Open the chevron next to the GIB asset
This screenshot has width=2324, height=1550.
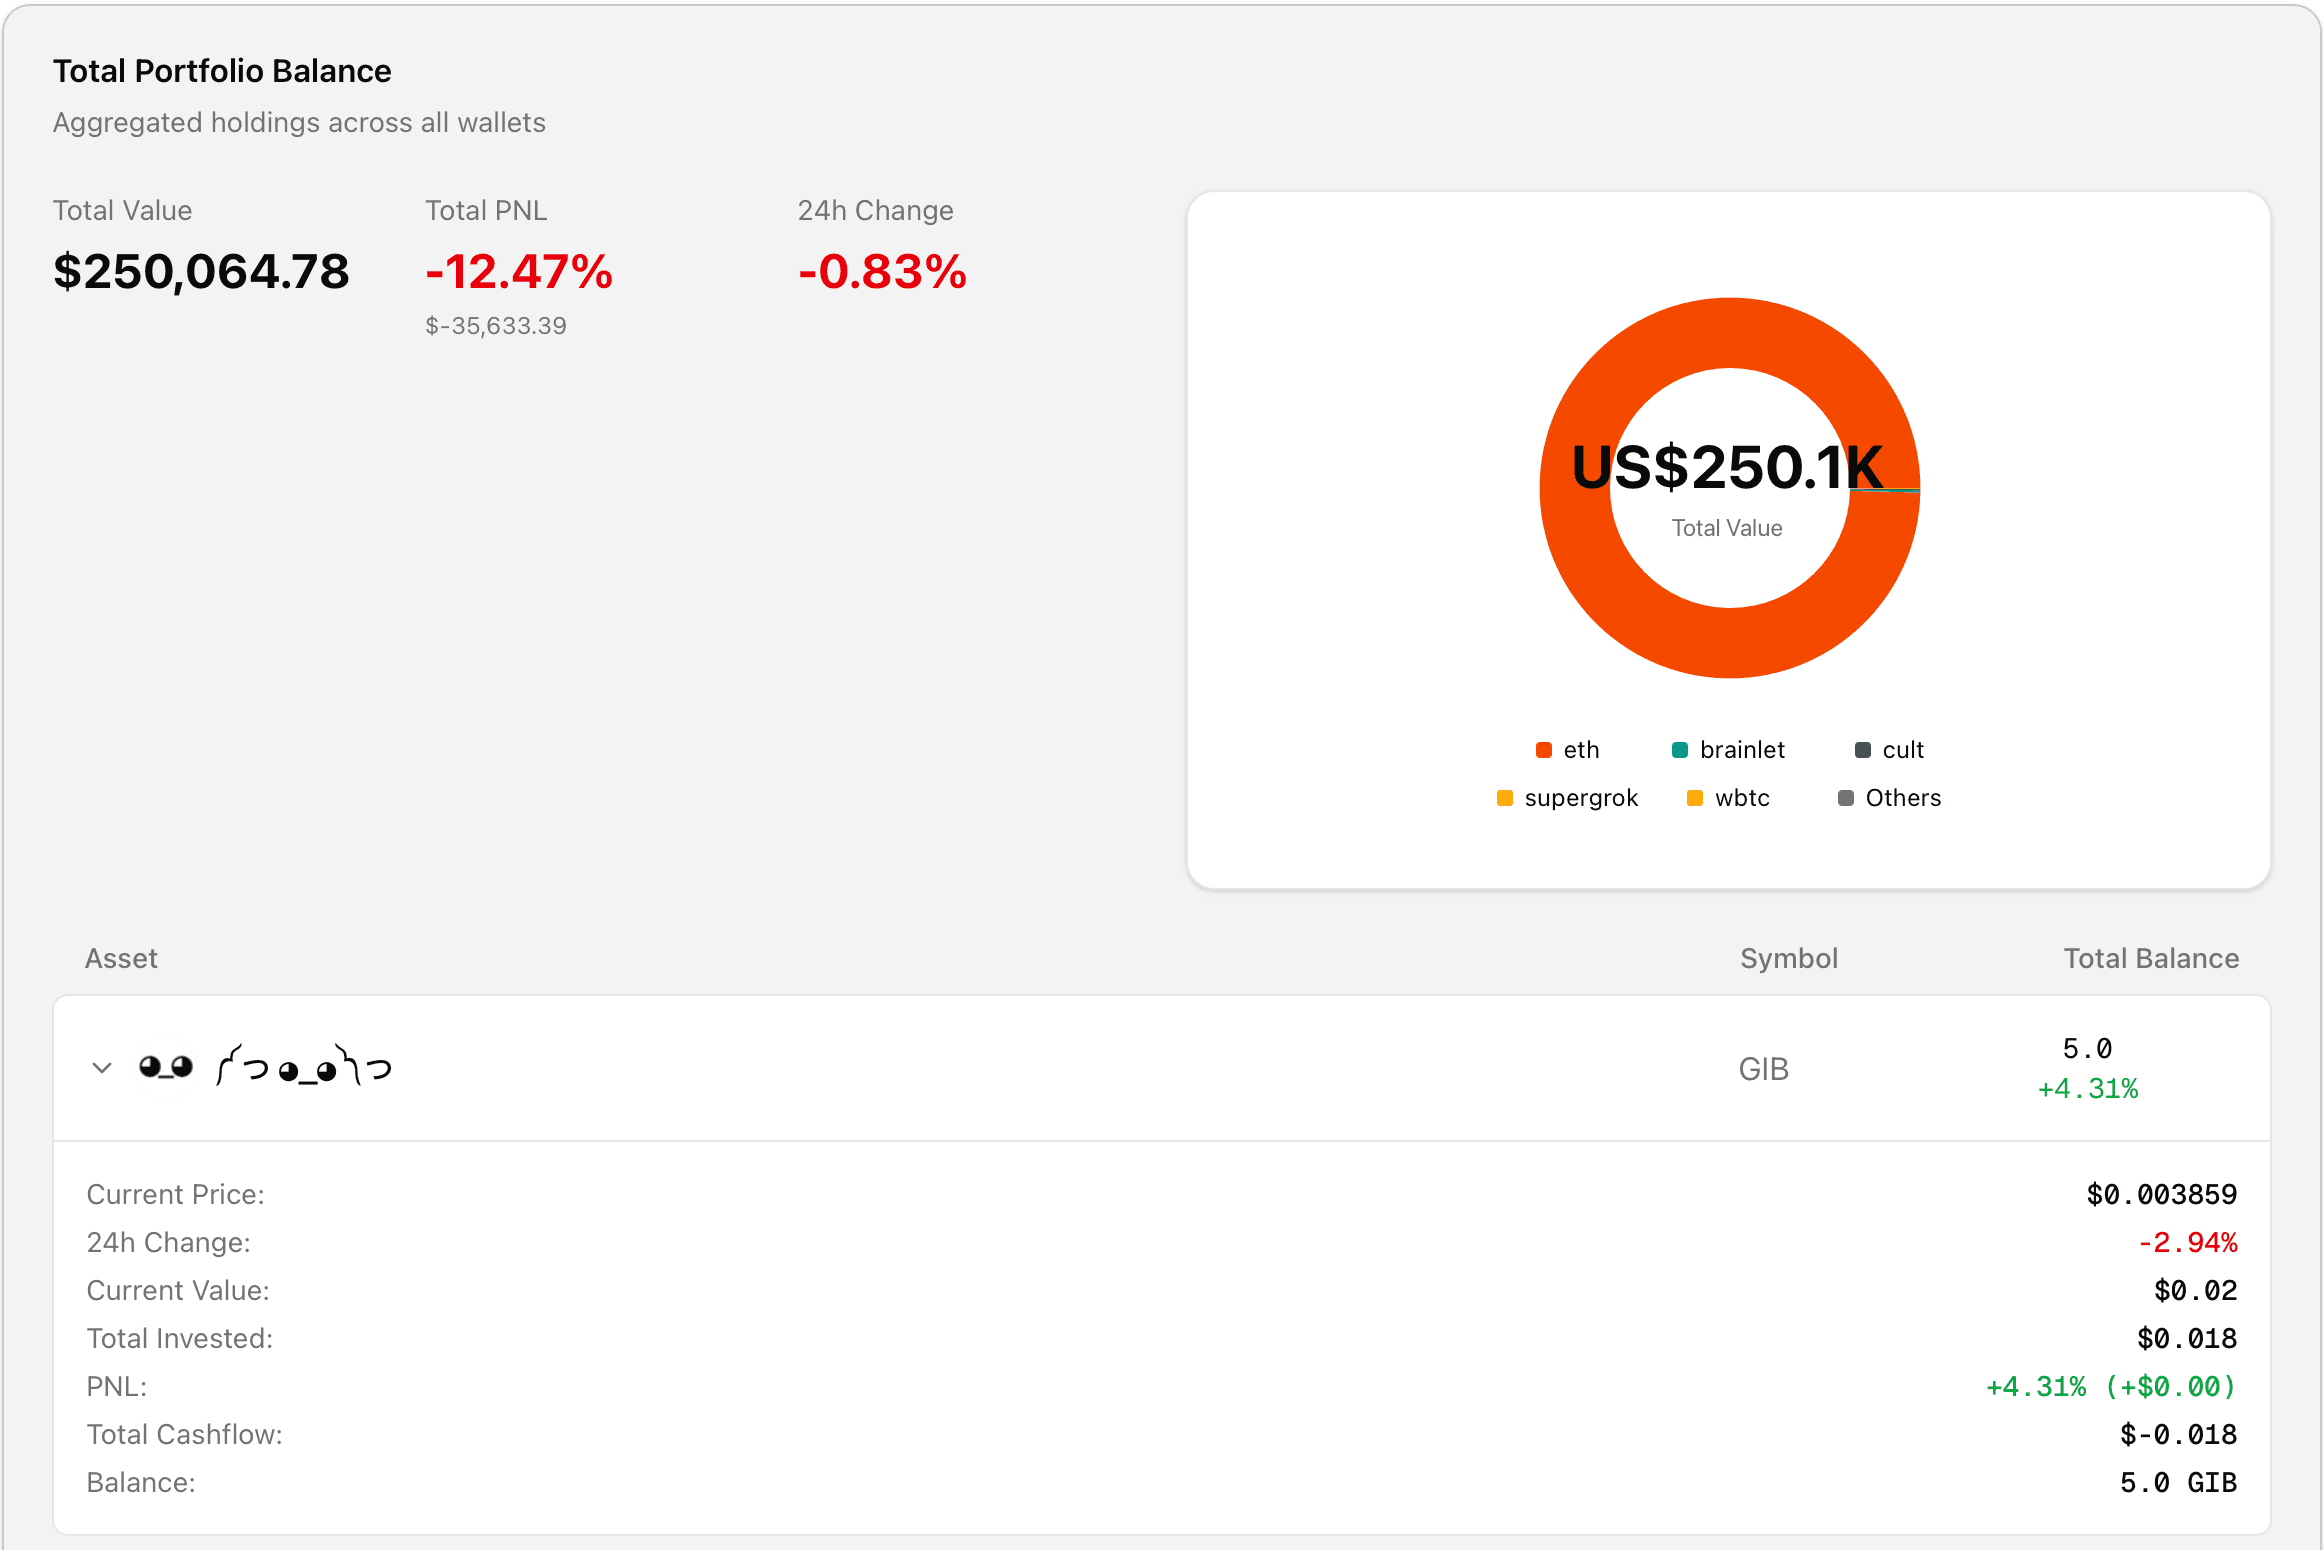(x=101, y=1068)
